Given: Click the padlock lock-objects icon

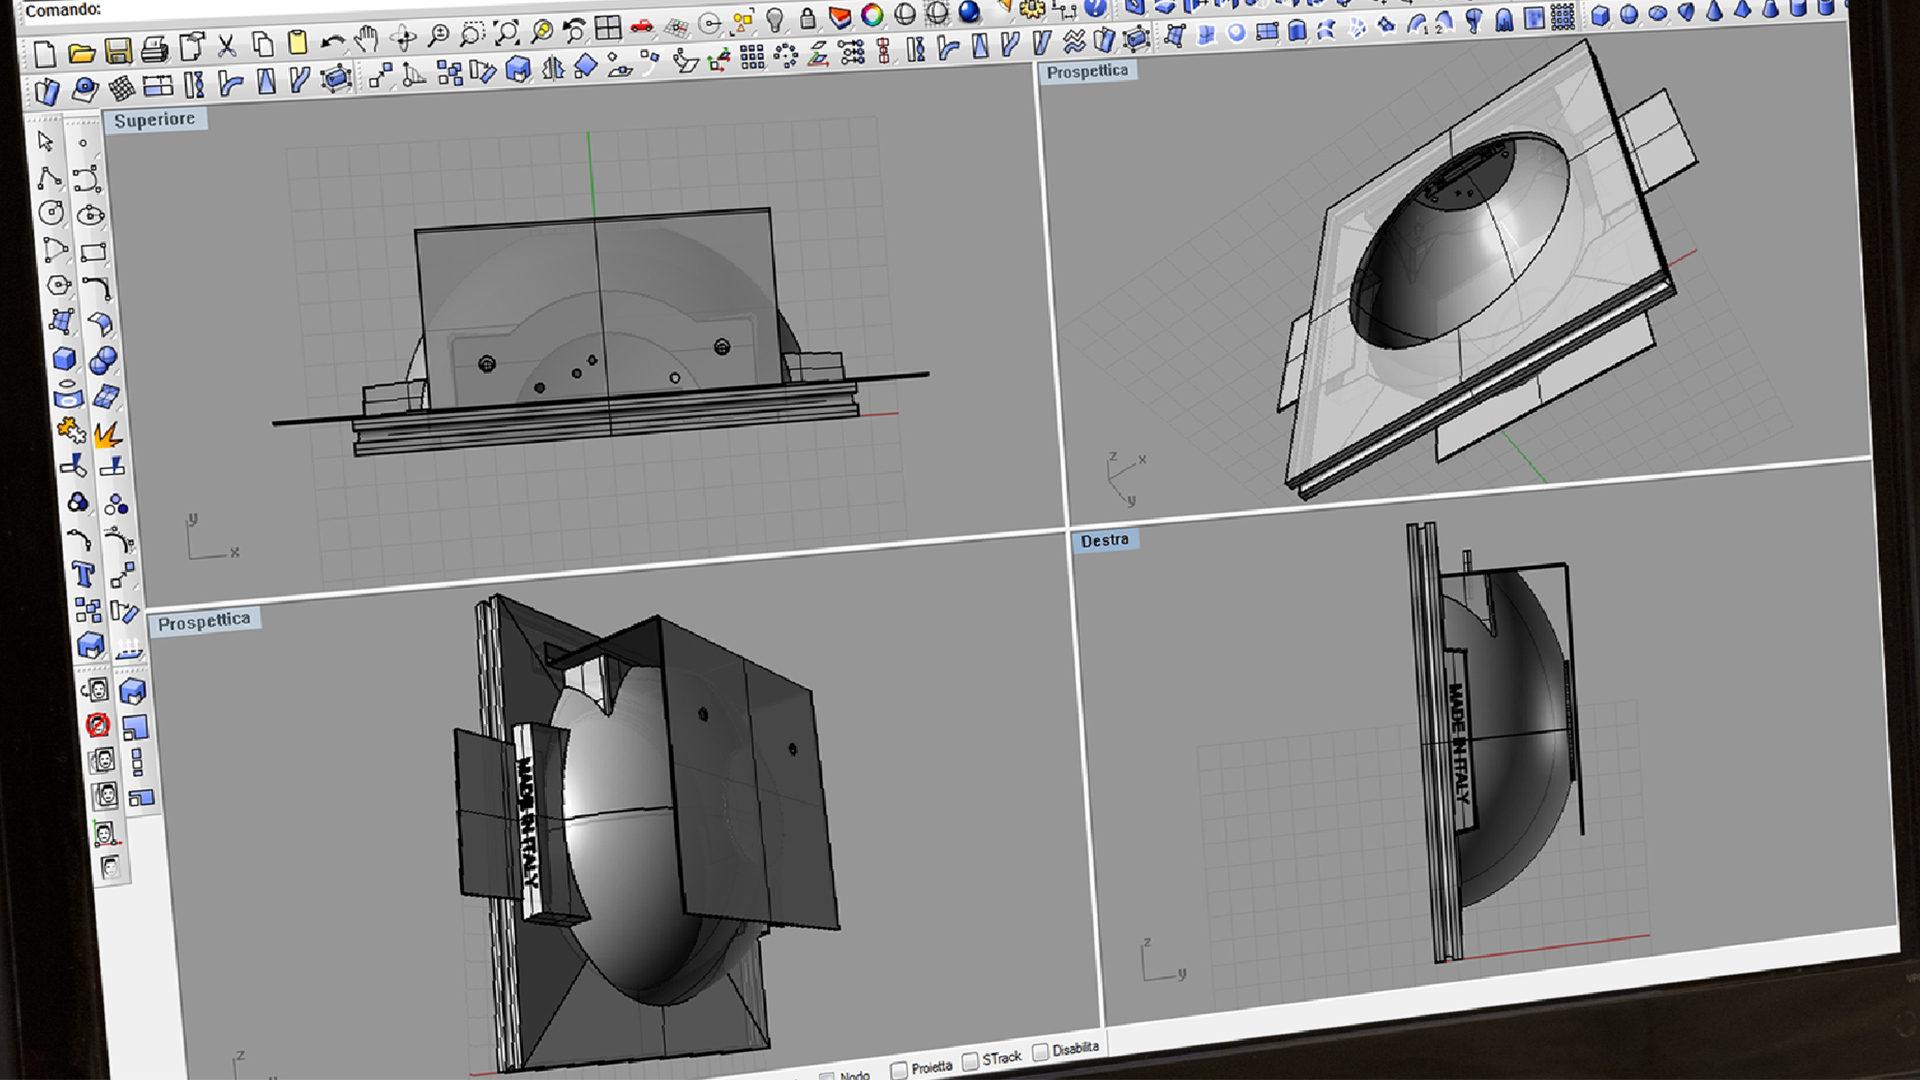Looking at the screenshot, I should pos(807,18).
